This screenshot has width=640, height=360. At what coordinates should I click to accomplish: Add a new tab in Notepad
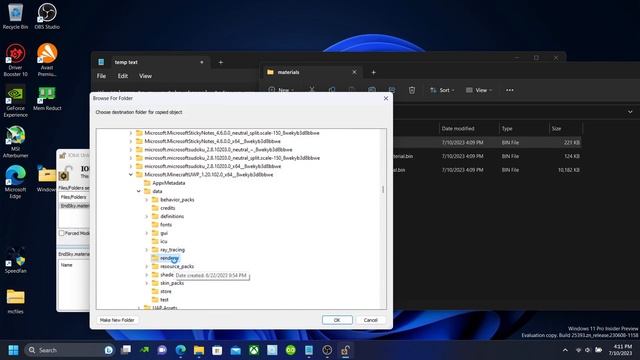pyautogui.click(x=220, y=62)
